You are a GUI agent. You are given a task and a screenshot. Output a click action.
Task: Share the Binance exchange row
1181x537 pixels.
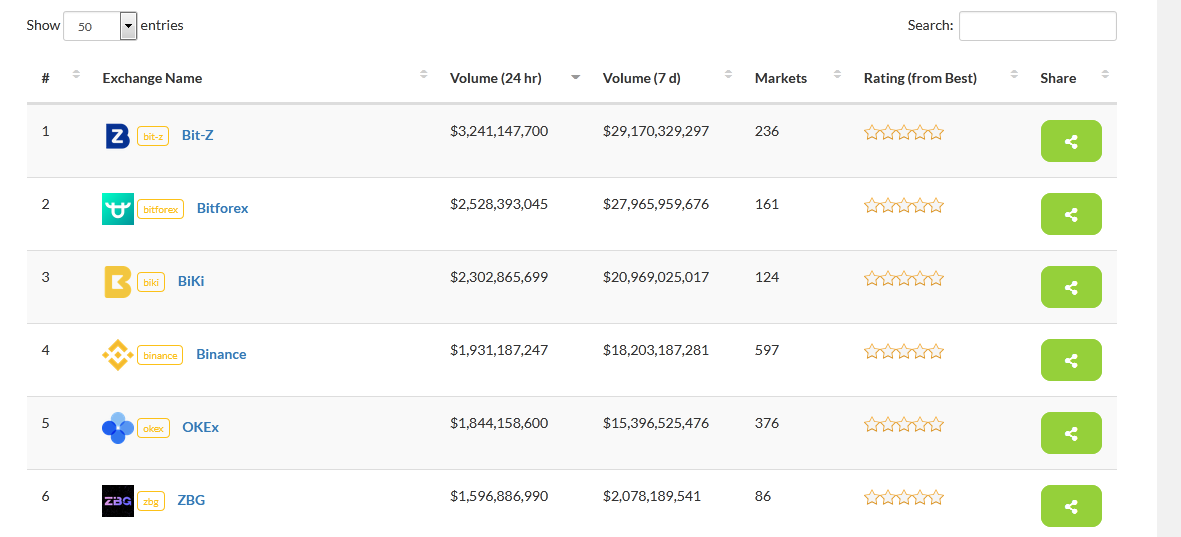(x=1070, y=360)
